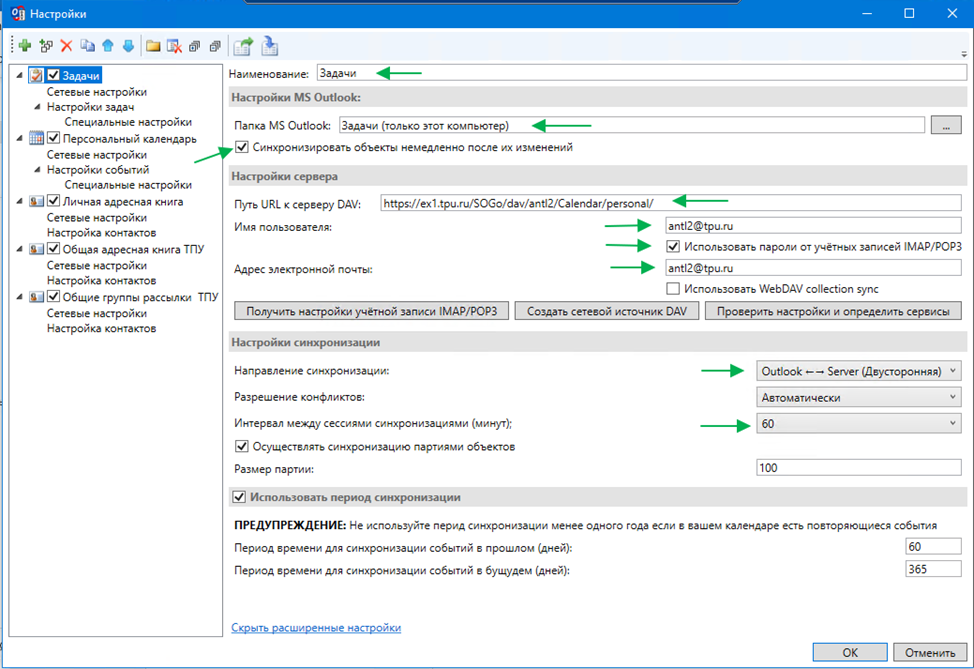This screenshot has width=974, height=669.
Task: Open the toolbar overflow arrow at the toolbar's right end
Action: pyautogui.click(x=964, y=53)
